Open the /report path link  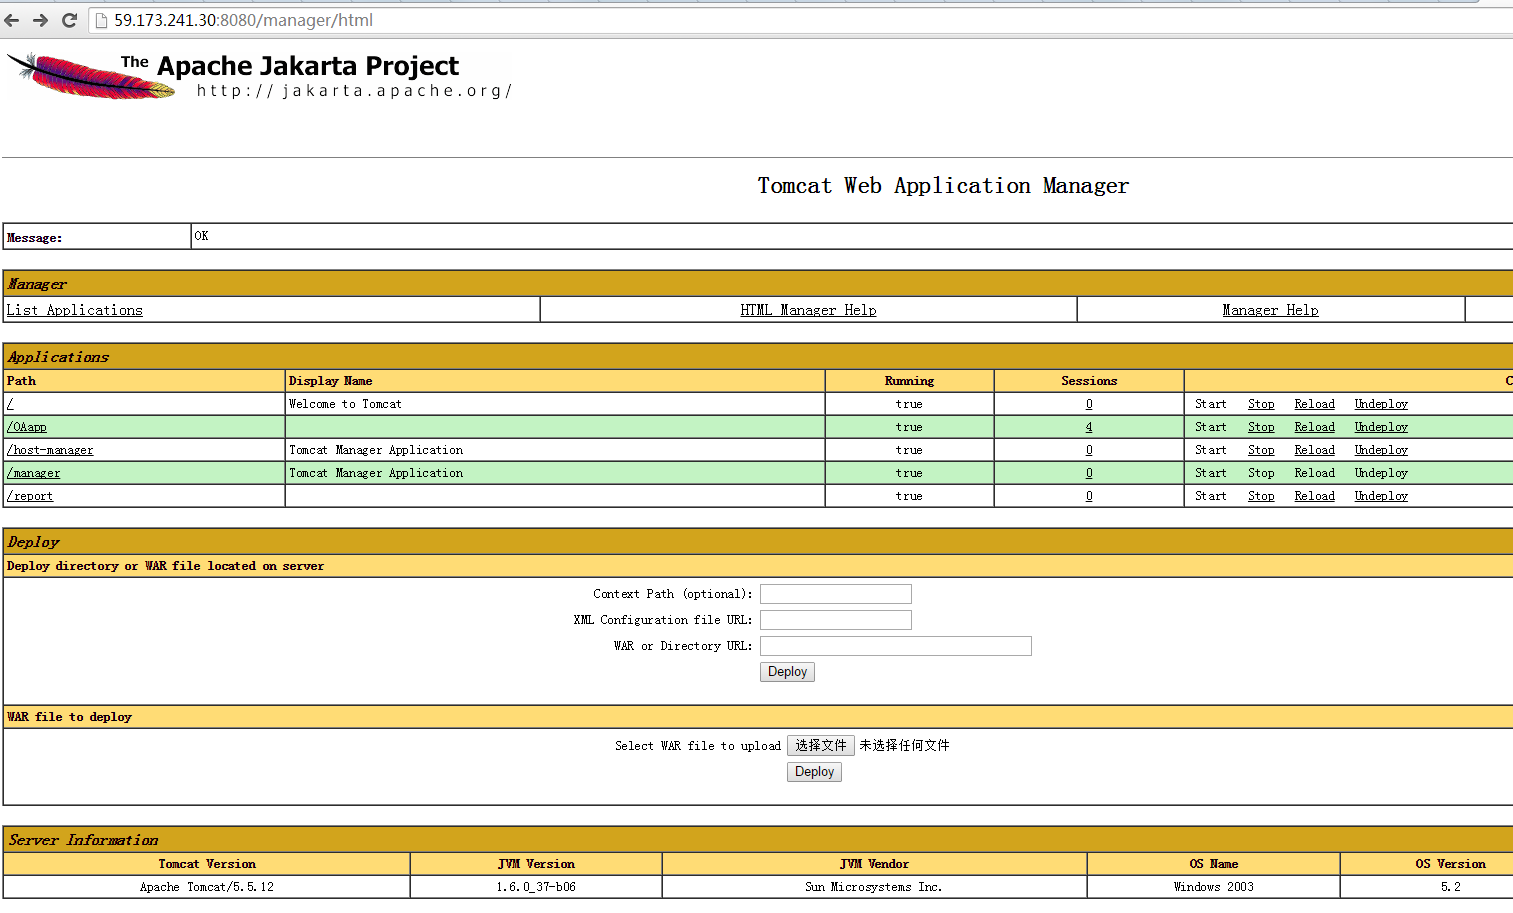click(x=30, y=496)
